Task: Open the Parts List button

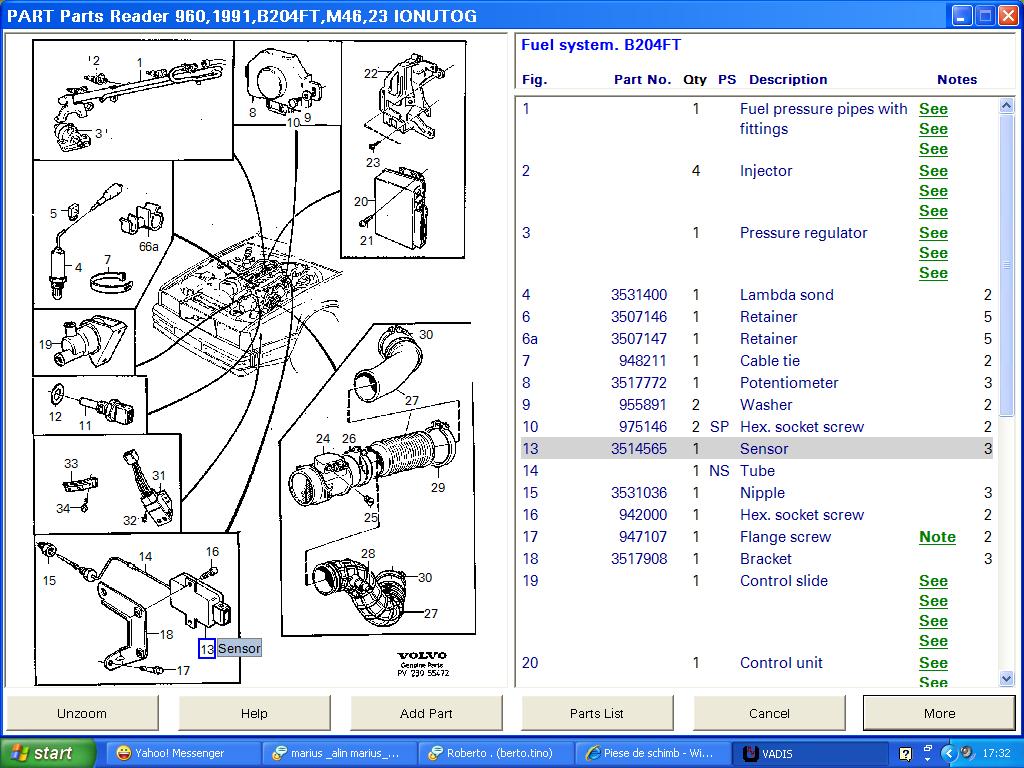Action: pos(597,713)
